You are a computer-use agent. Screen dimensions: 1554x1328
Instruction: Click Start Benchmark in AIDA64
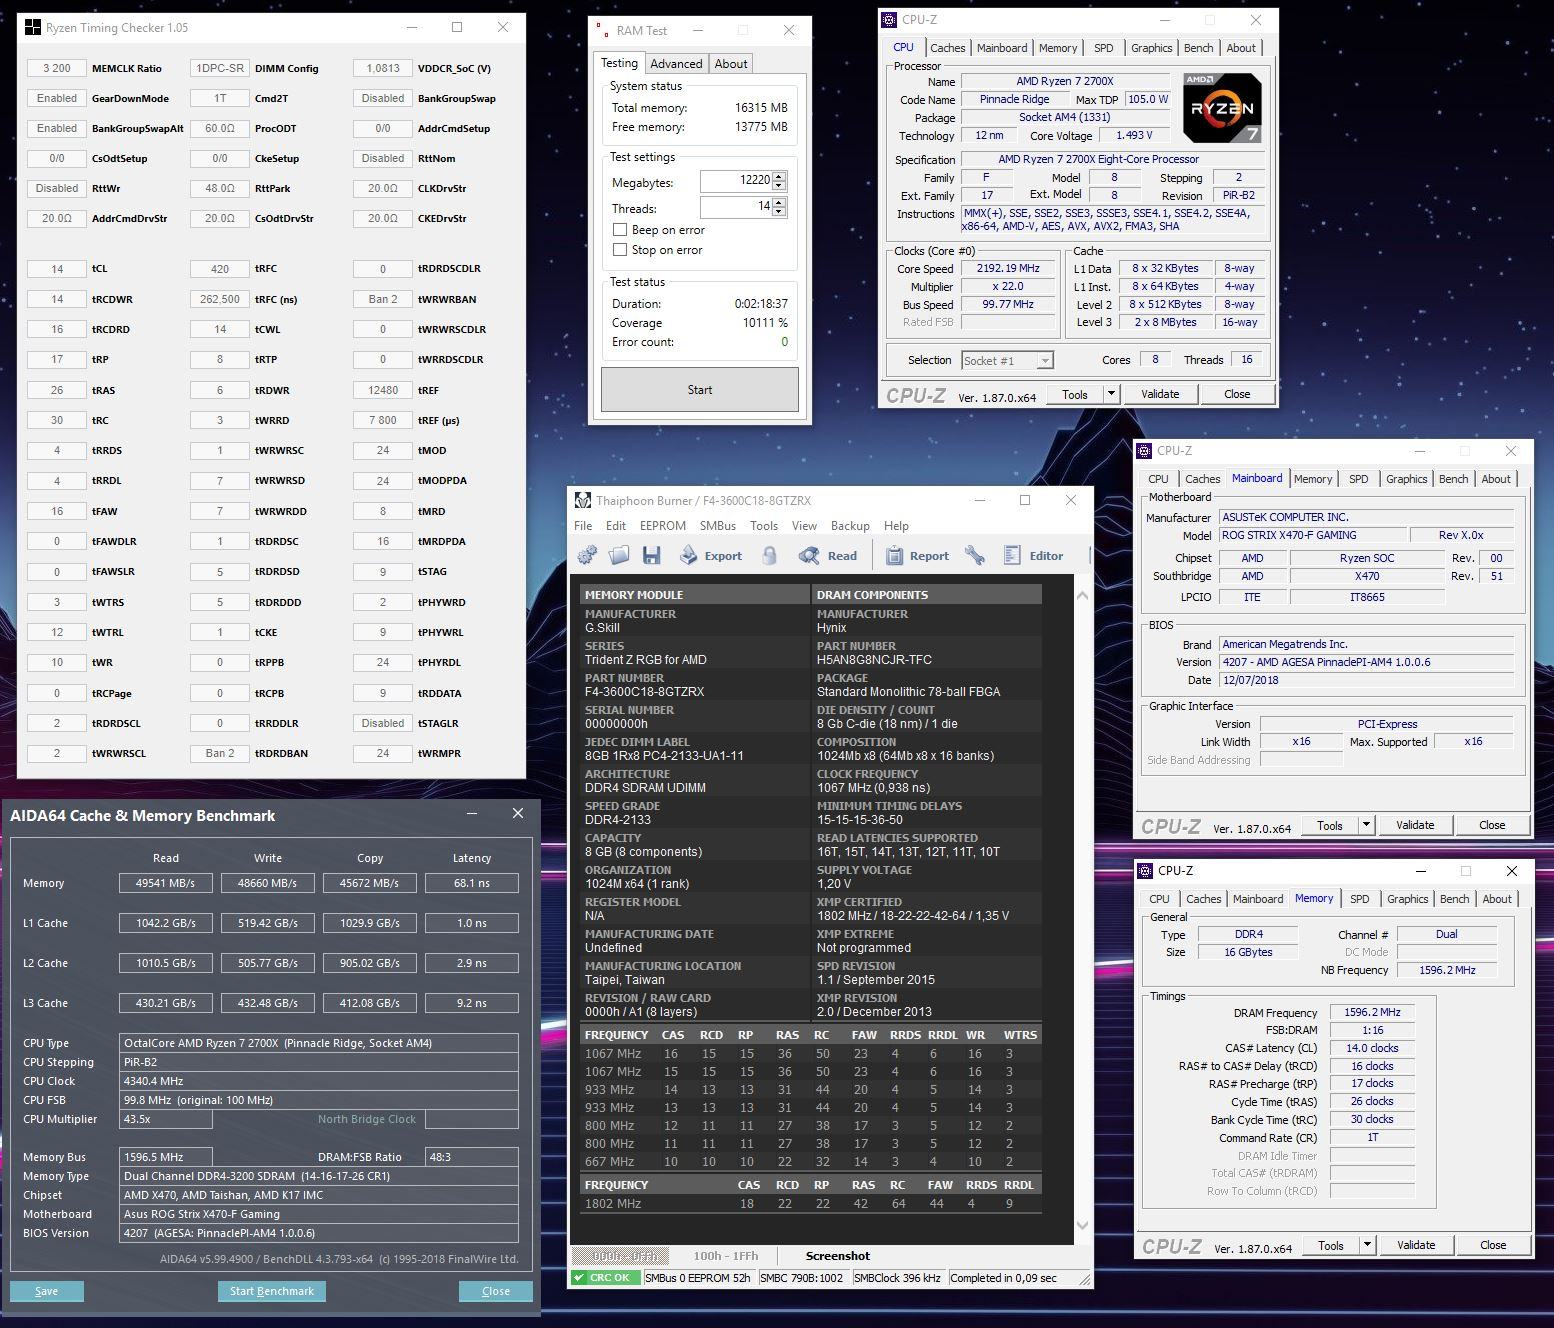(x=272, y=1291)
